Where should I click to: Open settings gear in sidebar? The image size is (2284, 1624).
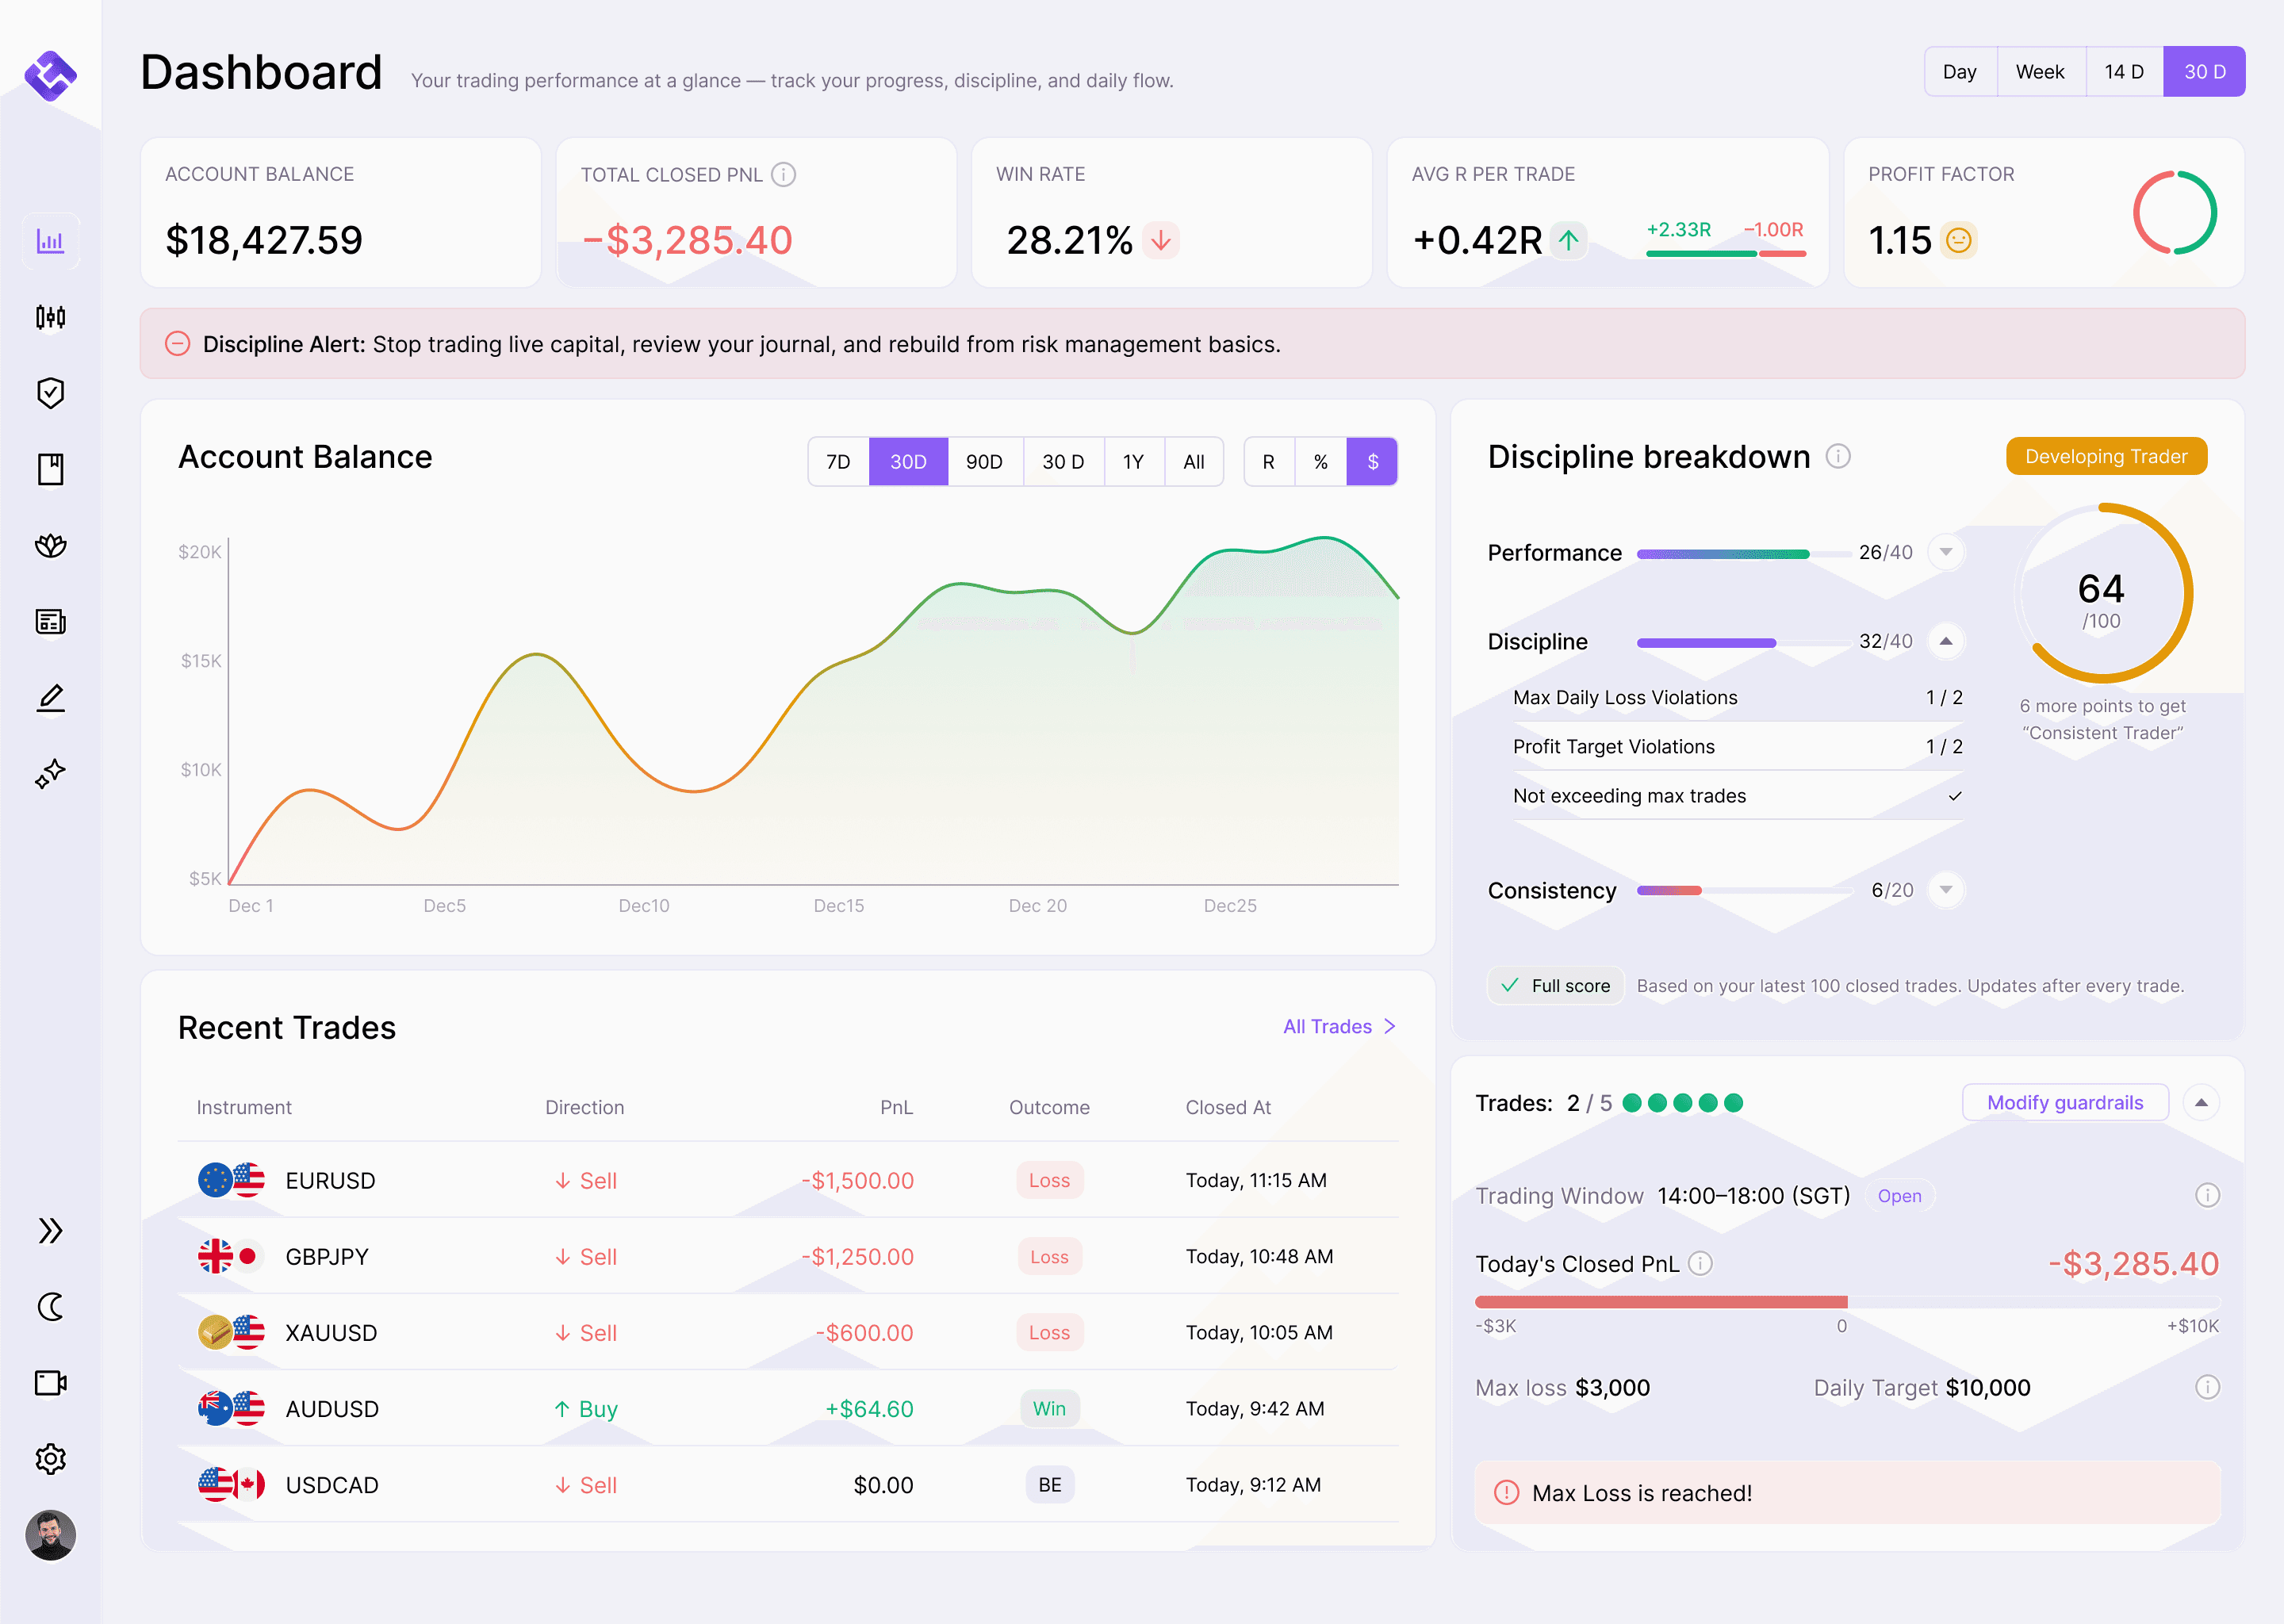click(x=50, y=1459)
